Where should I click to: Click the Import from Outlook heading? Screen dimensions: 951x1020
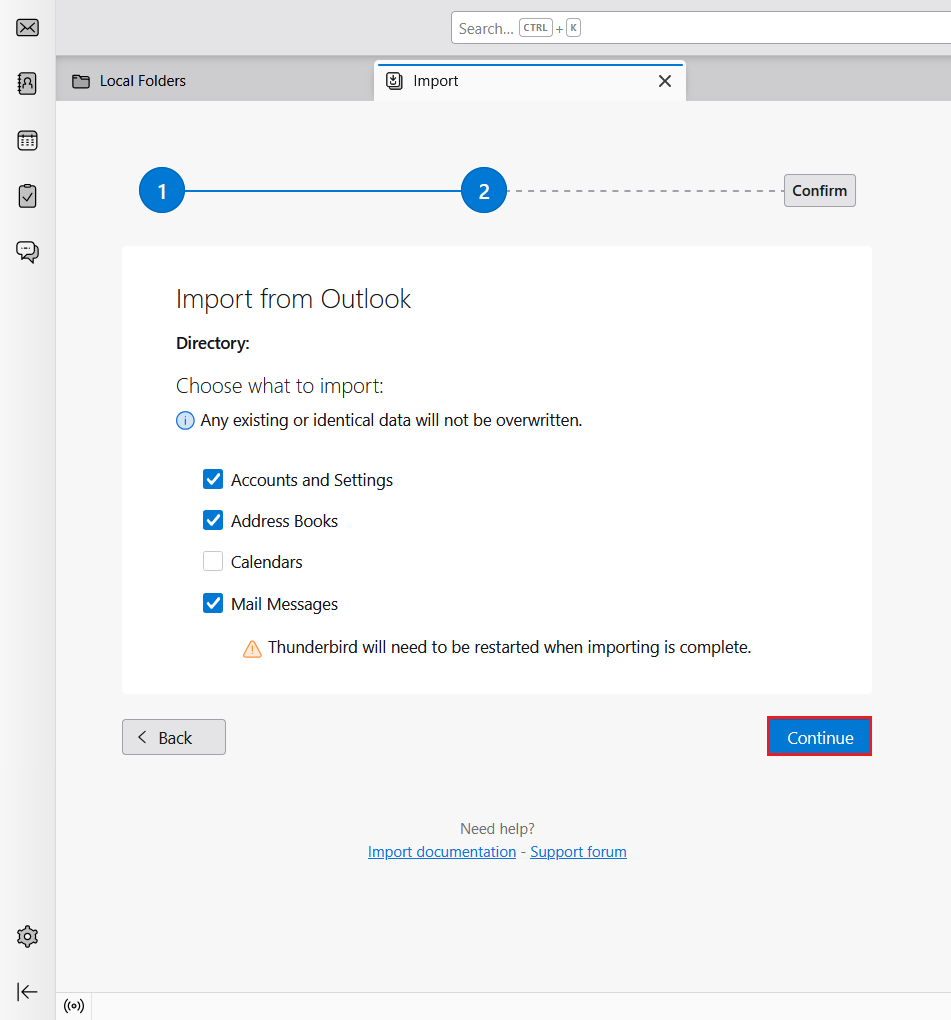293,299
